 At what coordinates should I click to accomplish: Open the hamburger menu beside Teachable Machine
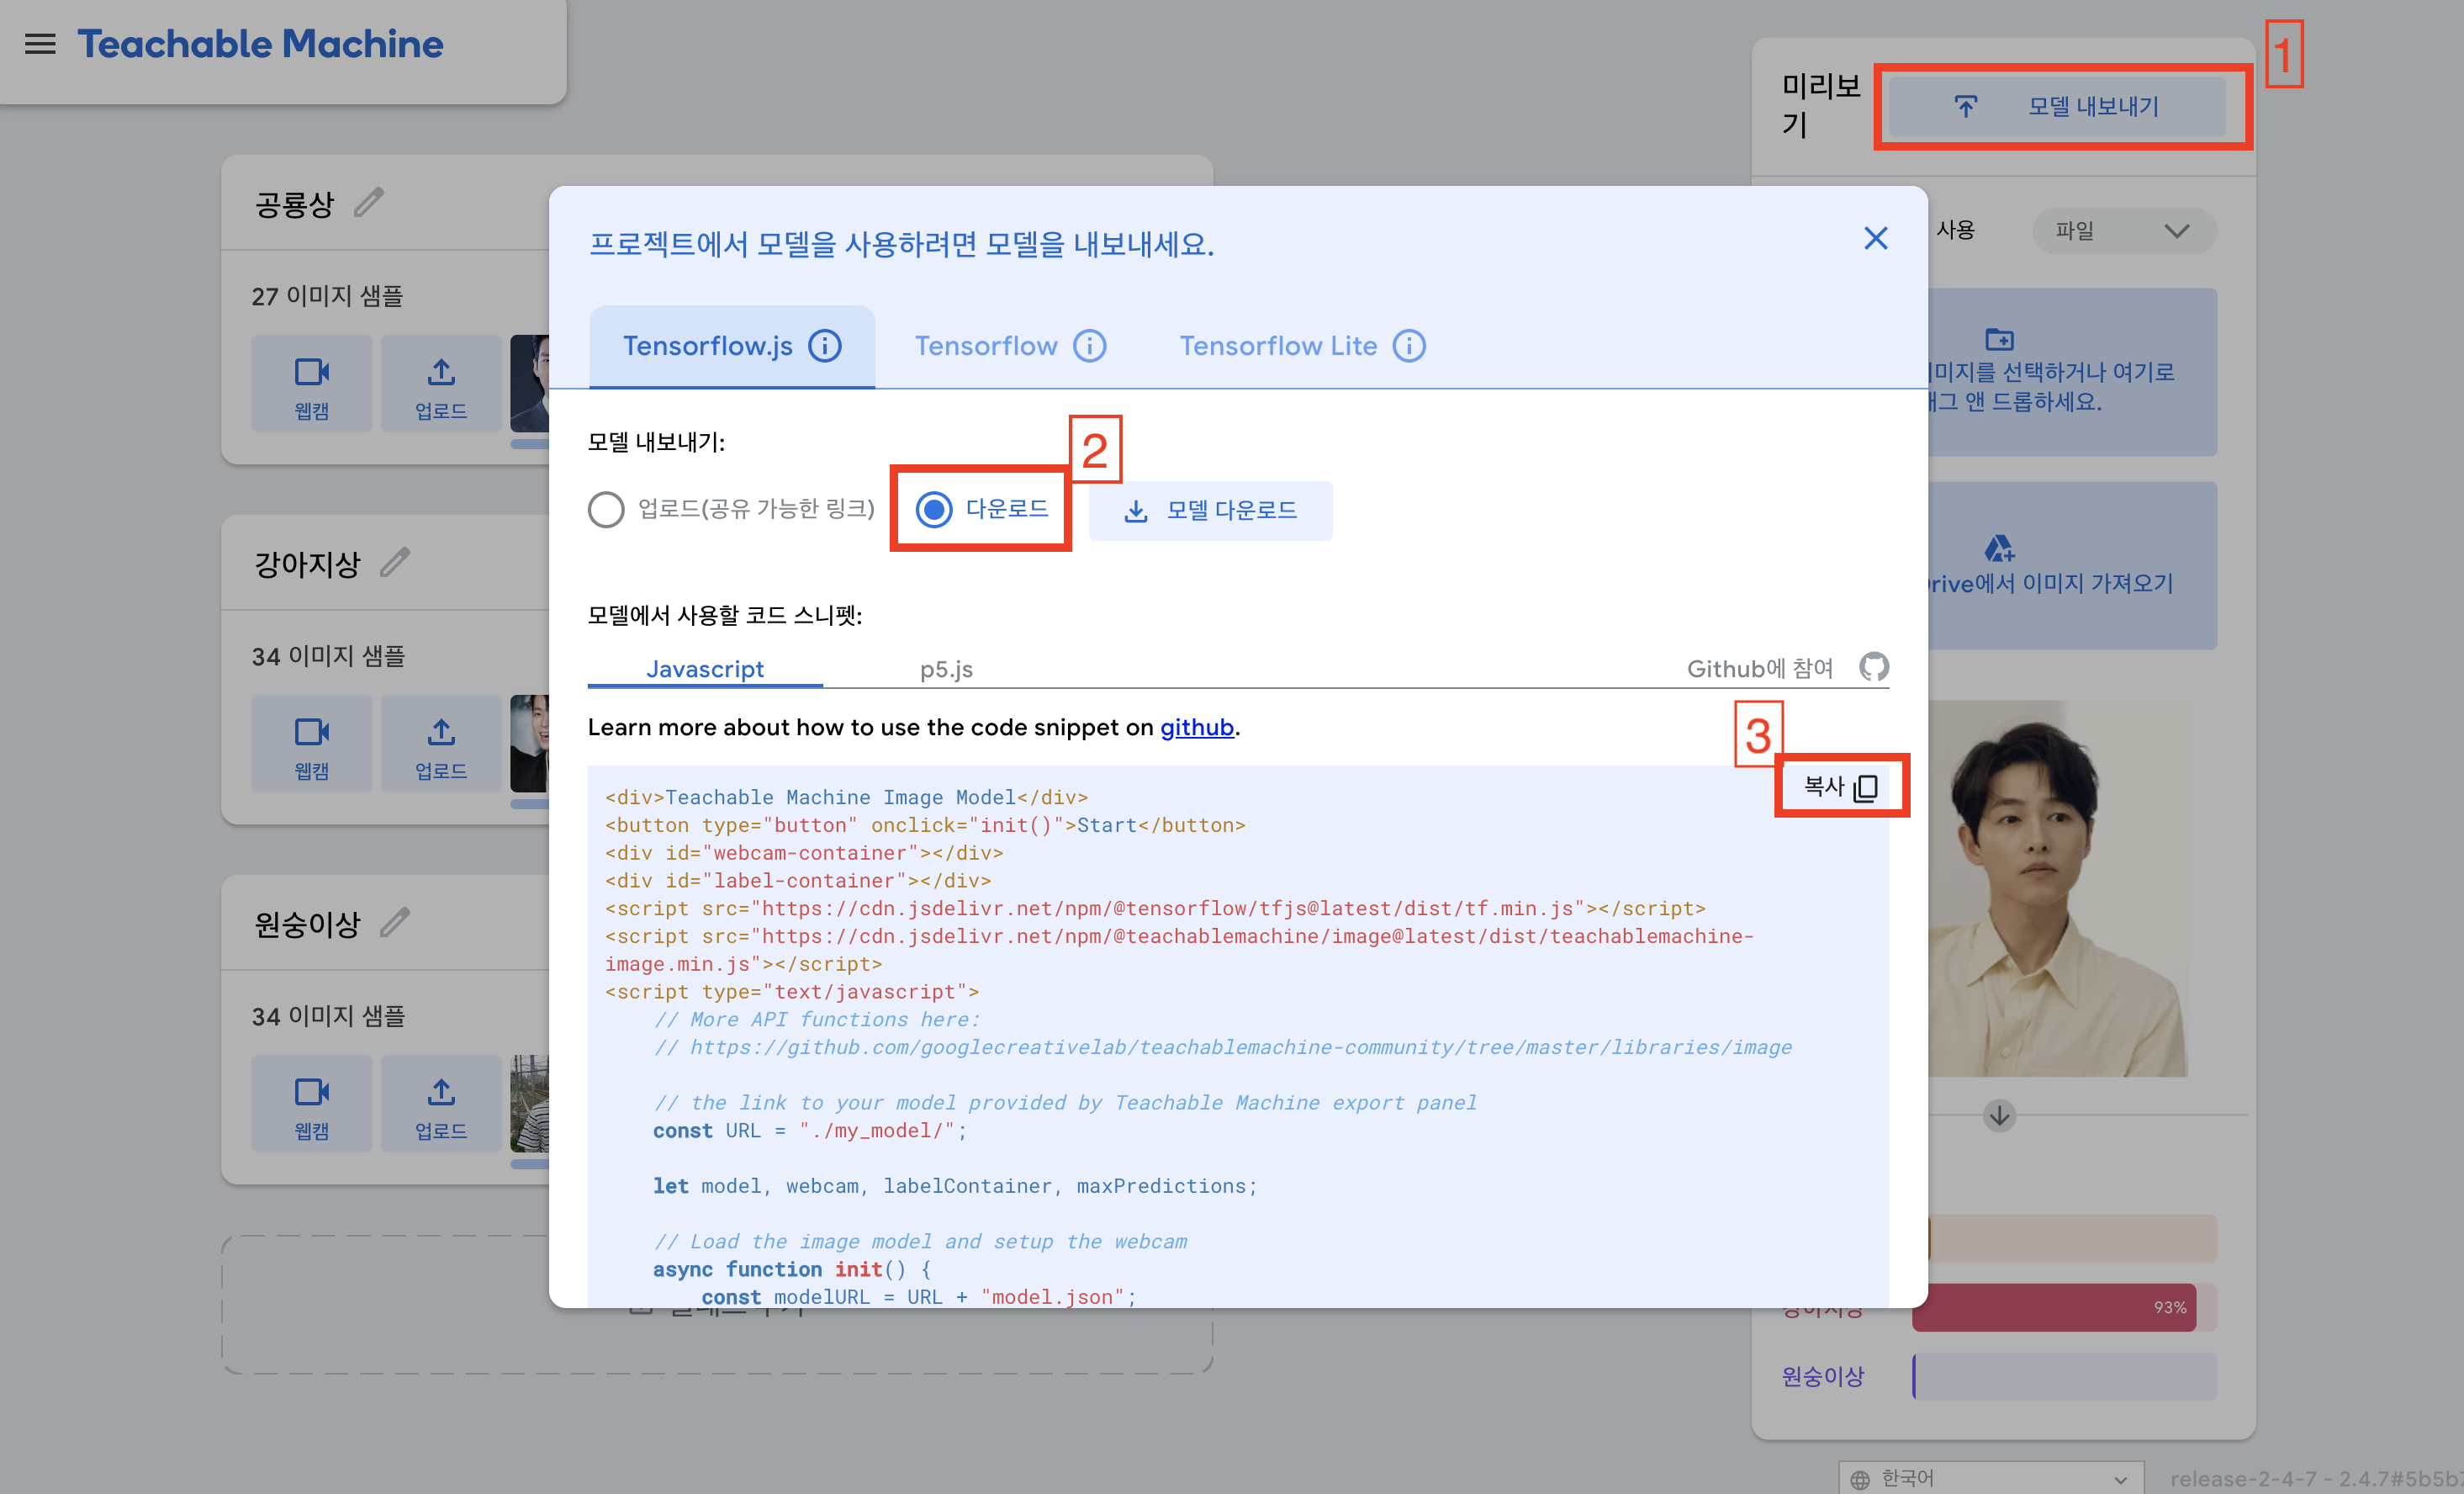pos(40,44)
